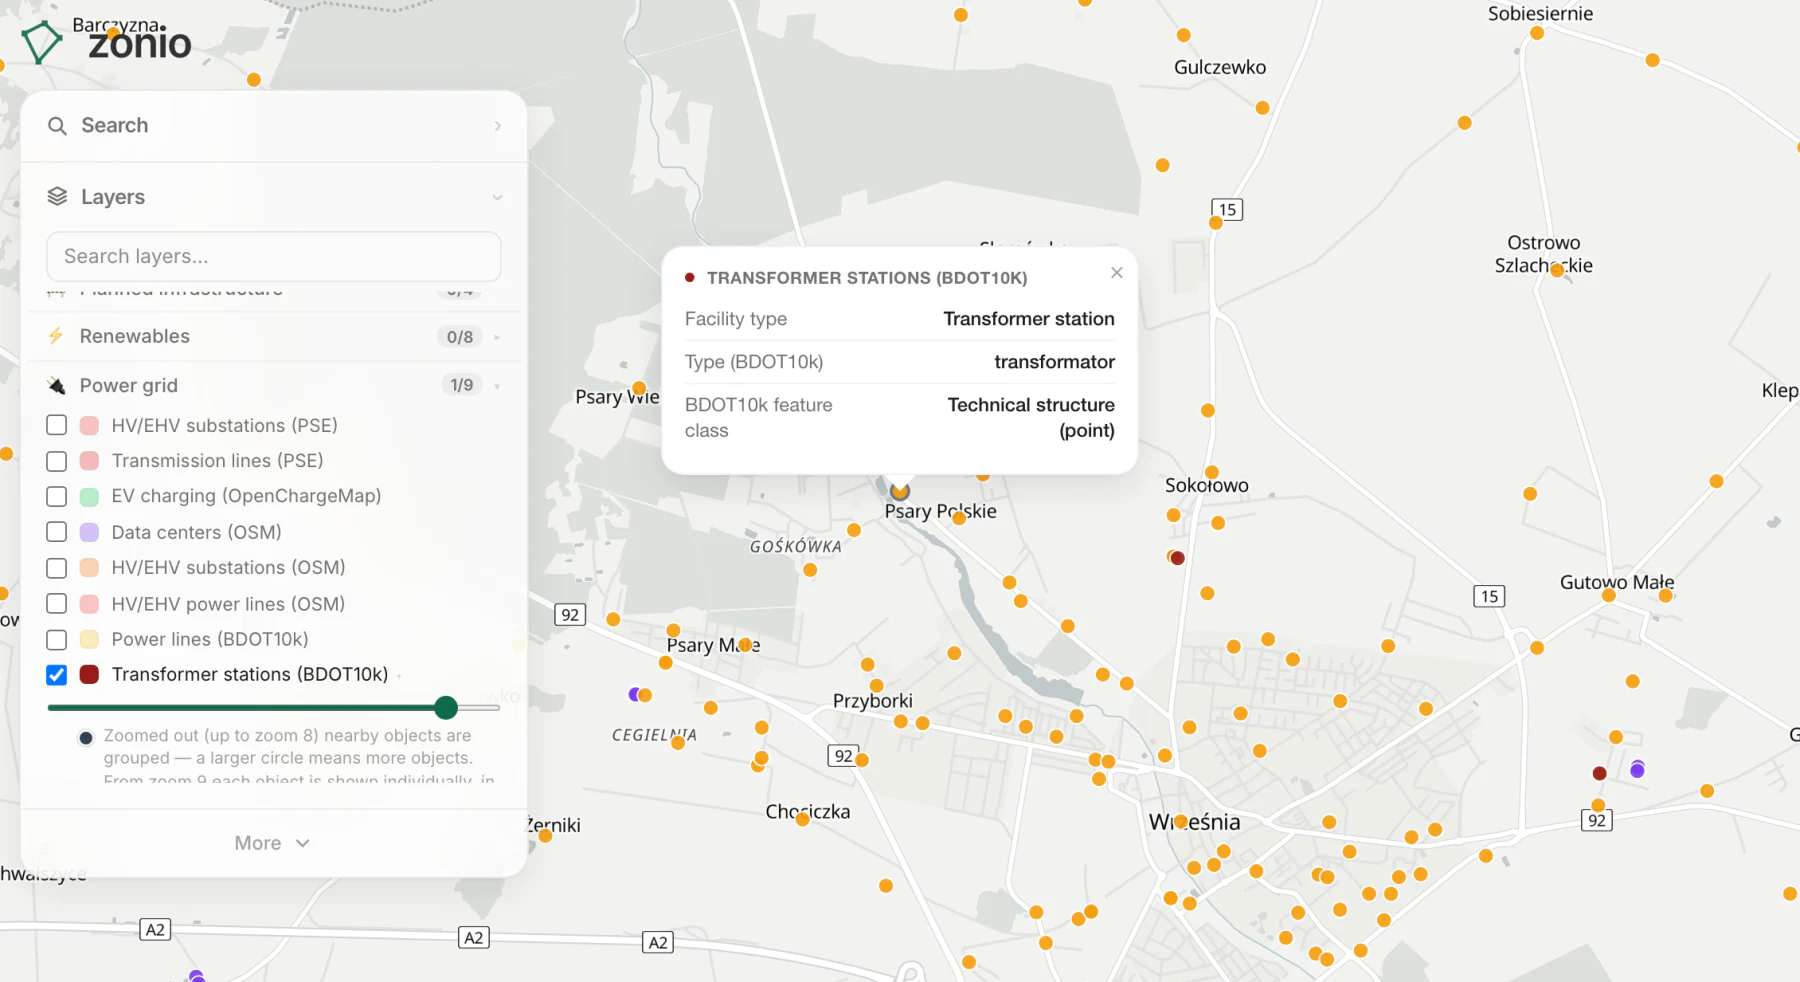The image size is (1800, 982).
Task: Focus the Search layers input field
Action: (x=274, y=257)
